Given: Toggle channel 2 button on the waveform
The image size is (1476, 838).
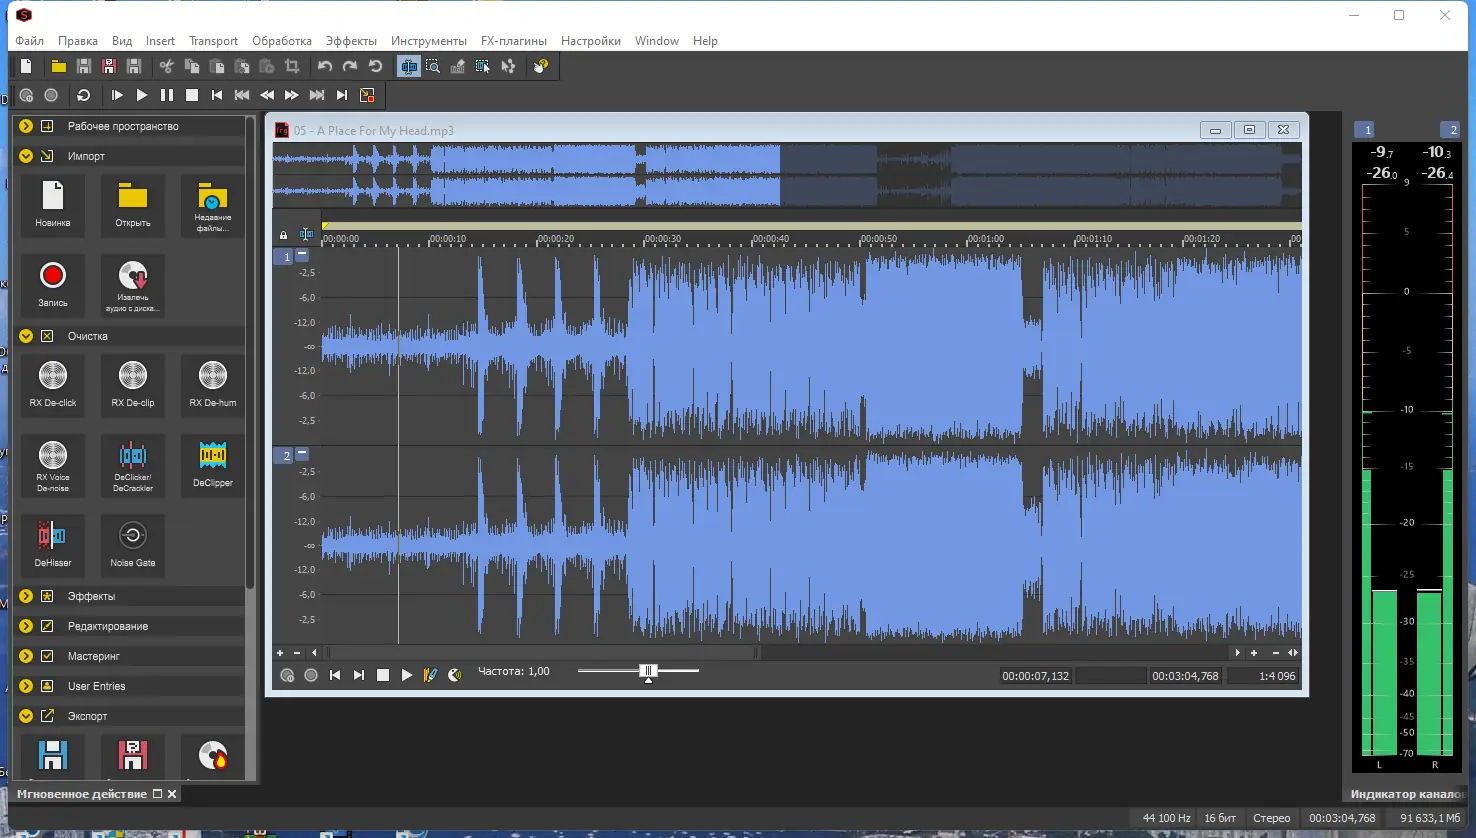Looking at the screenshot, I should pyautogui.click(x=284, y=456).
